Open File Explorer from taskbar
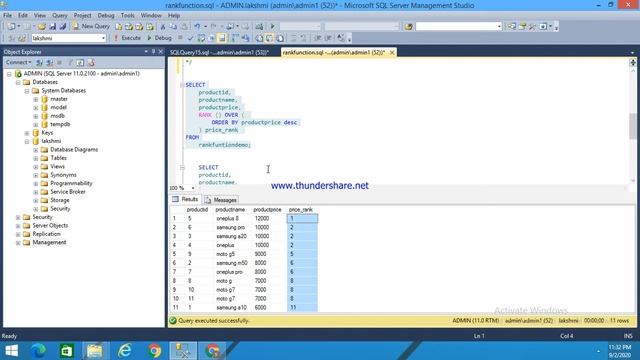The height and width of the screenshot is (360, 640). [95, 351]
